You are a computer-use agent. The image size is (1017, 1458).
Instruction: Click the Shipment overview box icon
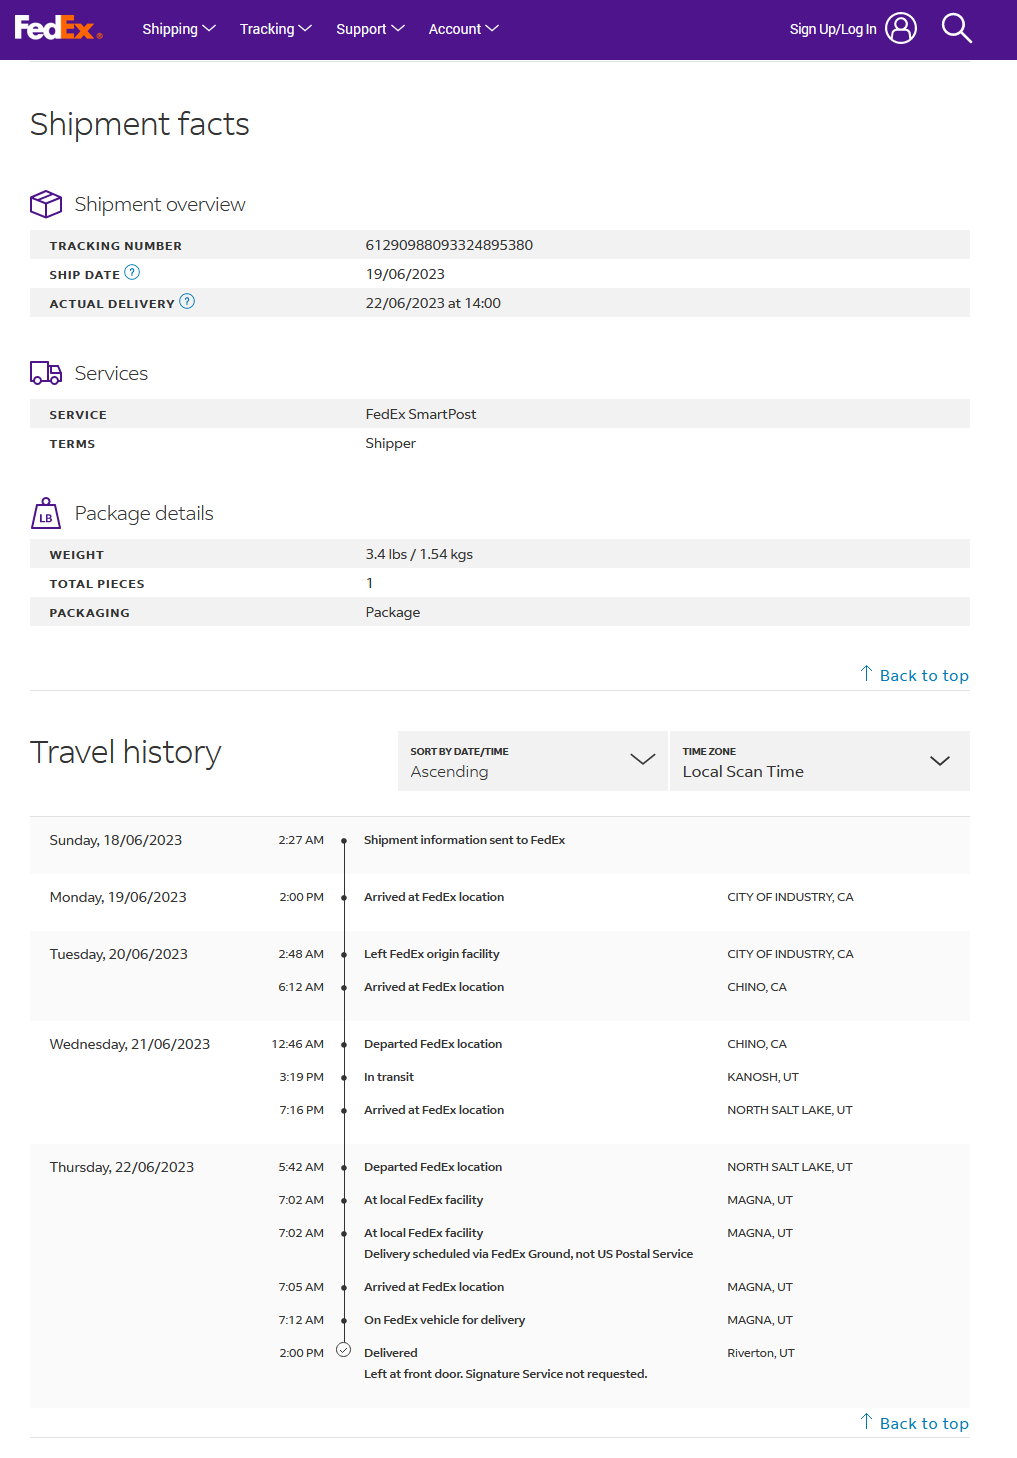tap(46, 204)
